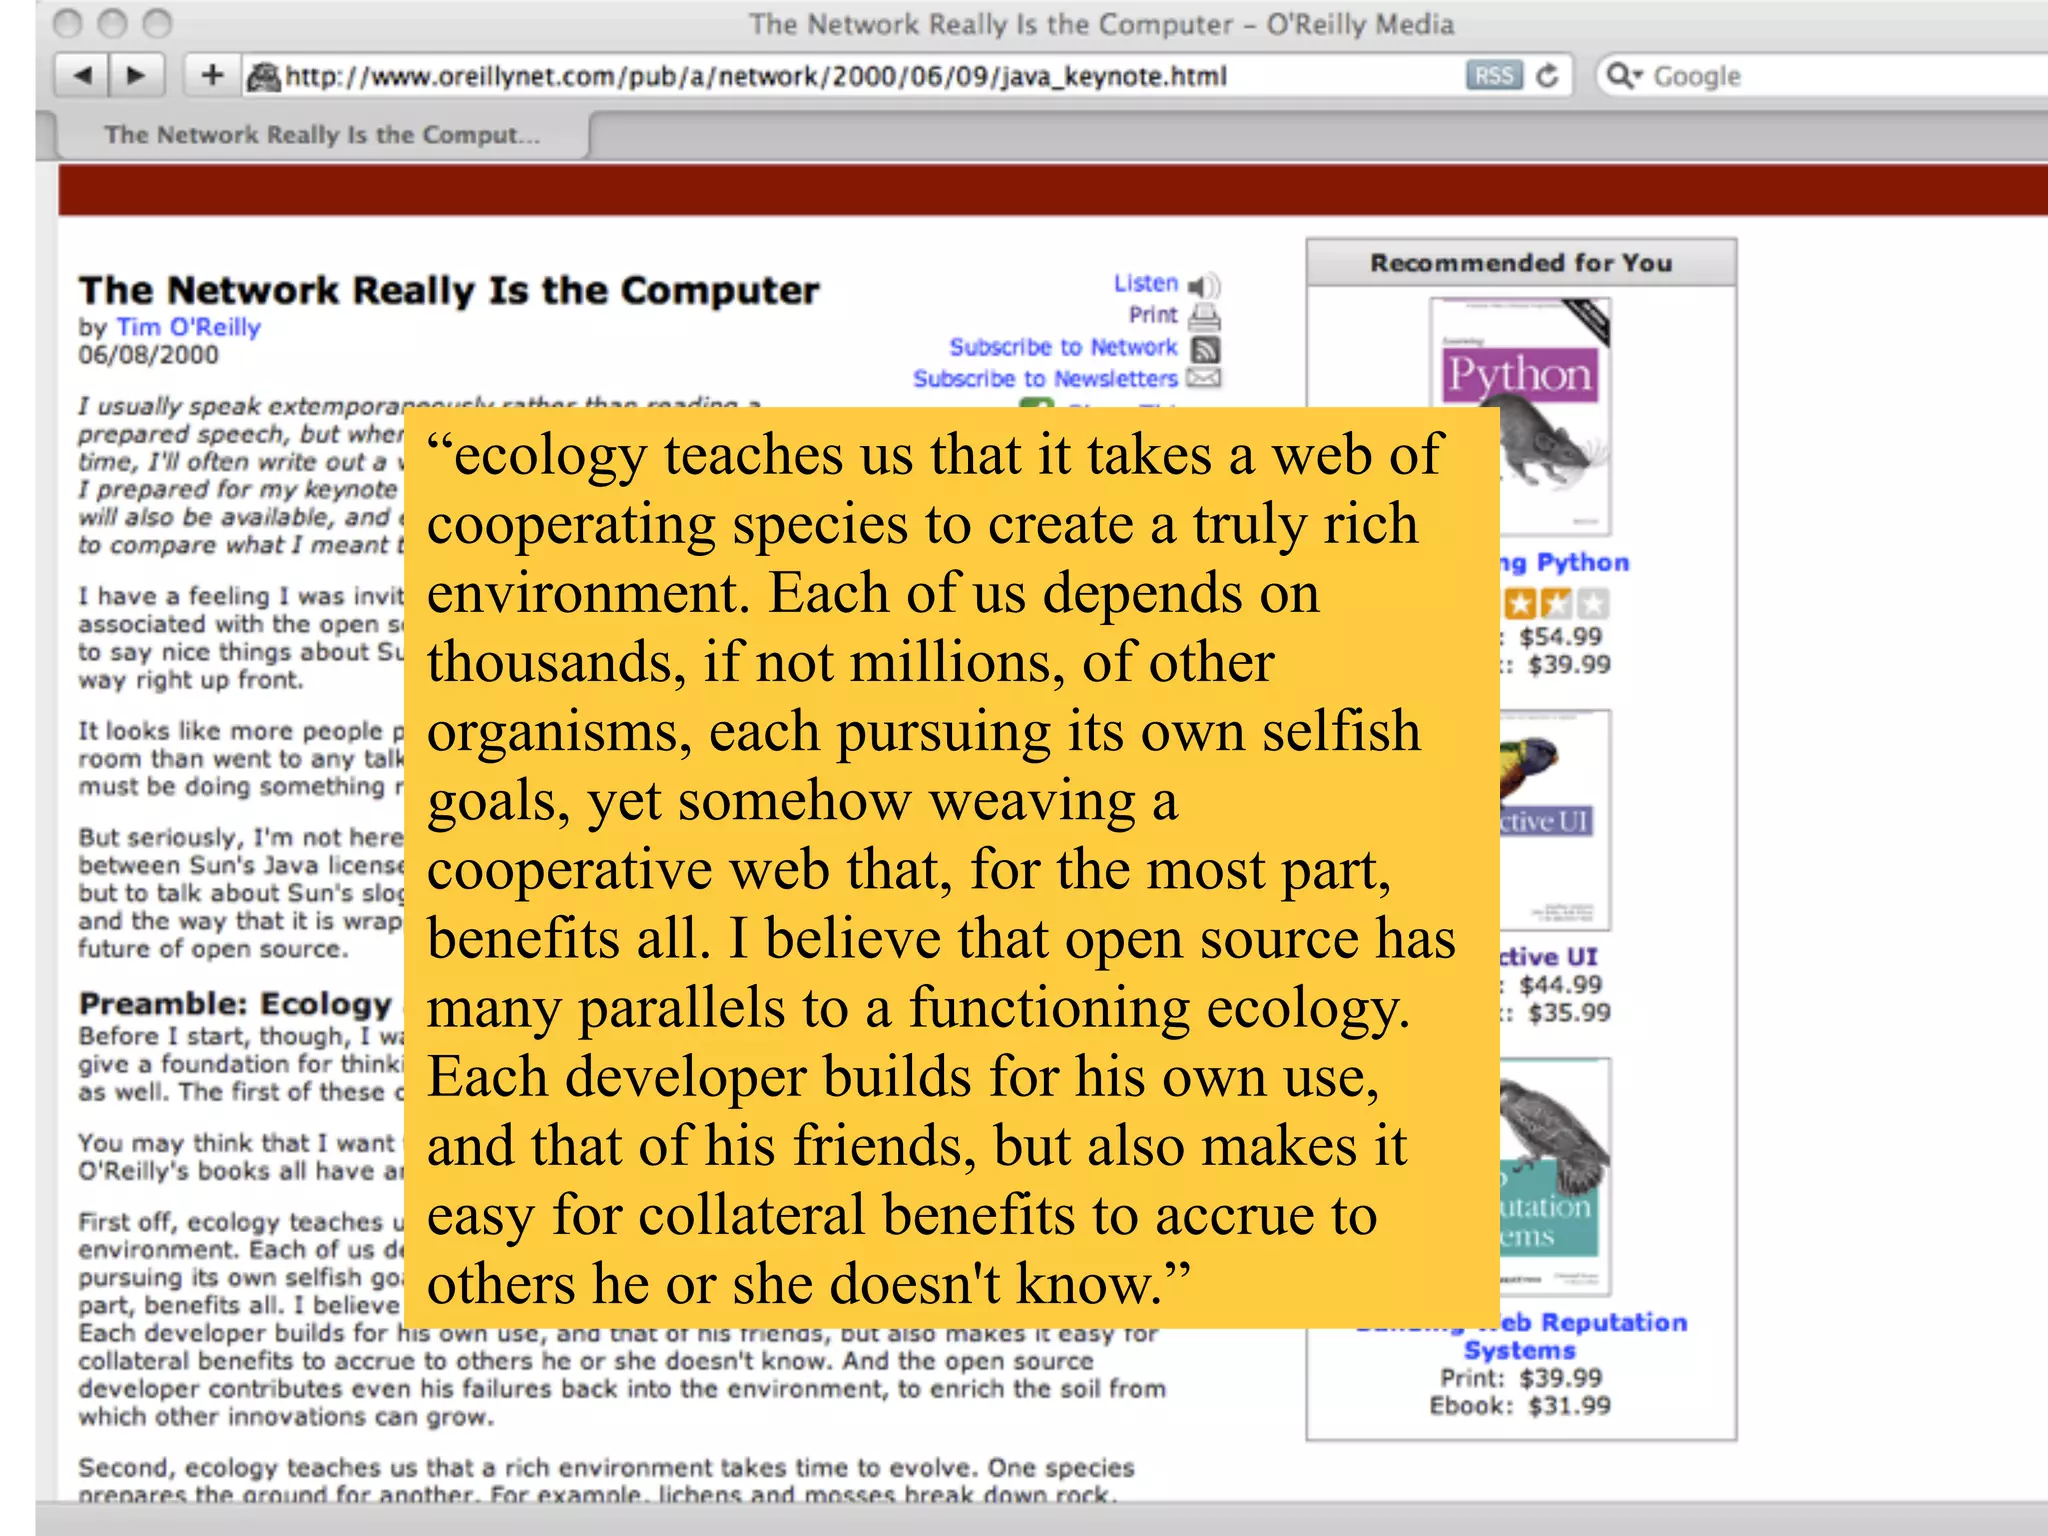Click the article date 06/08/2000
The width and height of the screenshot is (2048, 1536).
(148, 355)
